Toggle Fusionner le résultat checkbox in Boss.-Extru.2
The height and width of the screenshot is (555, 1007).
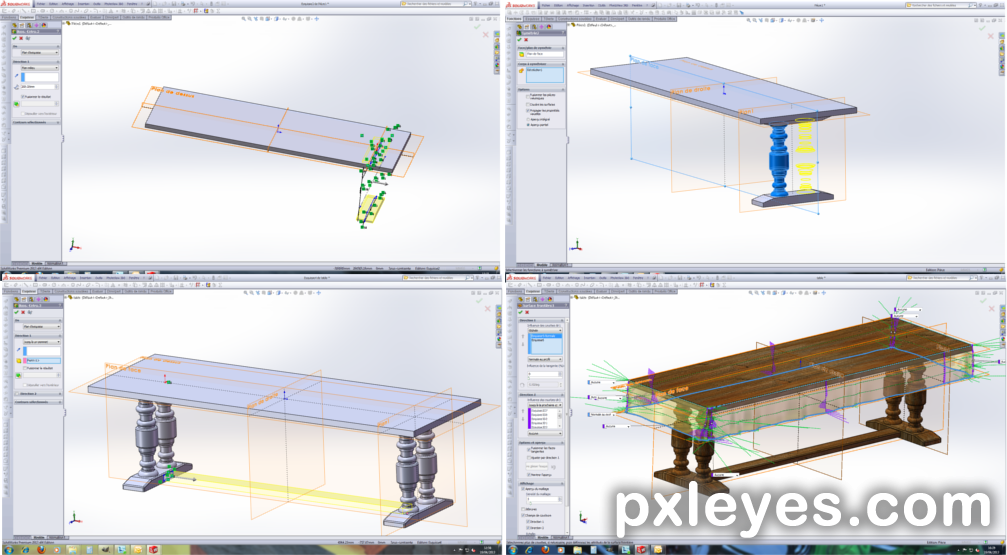(22, 96)
